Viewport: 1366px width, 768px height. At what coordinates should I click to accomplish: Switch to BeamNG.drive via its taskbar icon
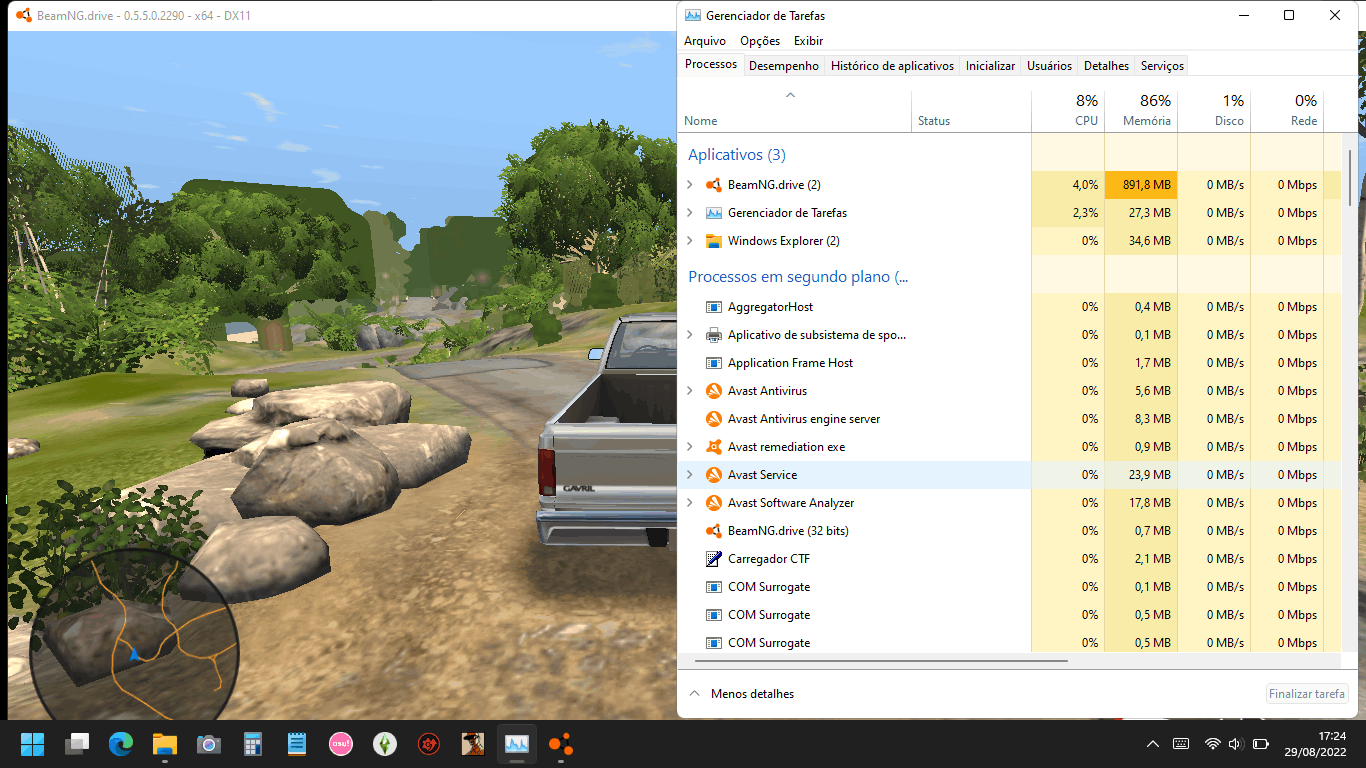click(x=561, y=744)
